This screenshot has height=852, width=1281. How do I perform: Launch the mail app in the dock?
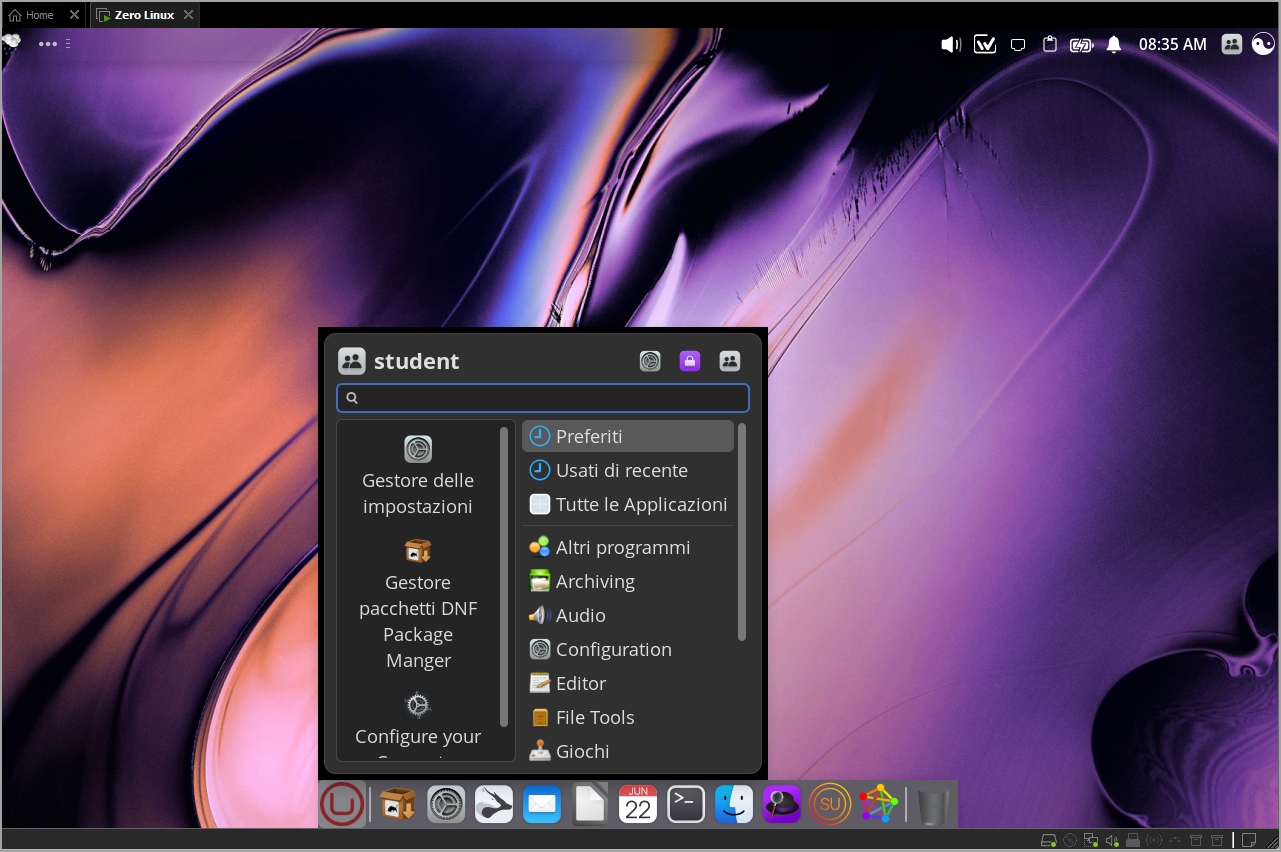[x=542, y=804]
